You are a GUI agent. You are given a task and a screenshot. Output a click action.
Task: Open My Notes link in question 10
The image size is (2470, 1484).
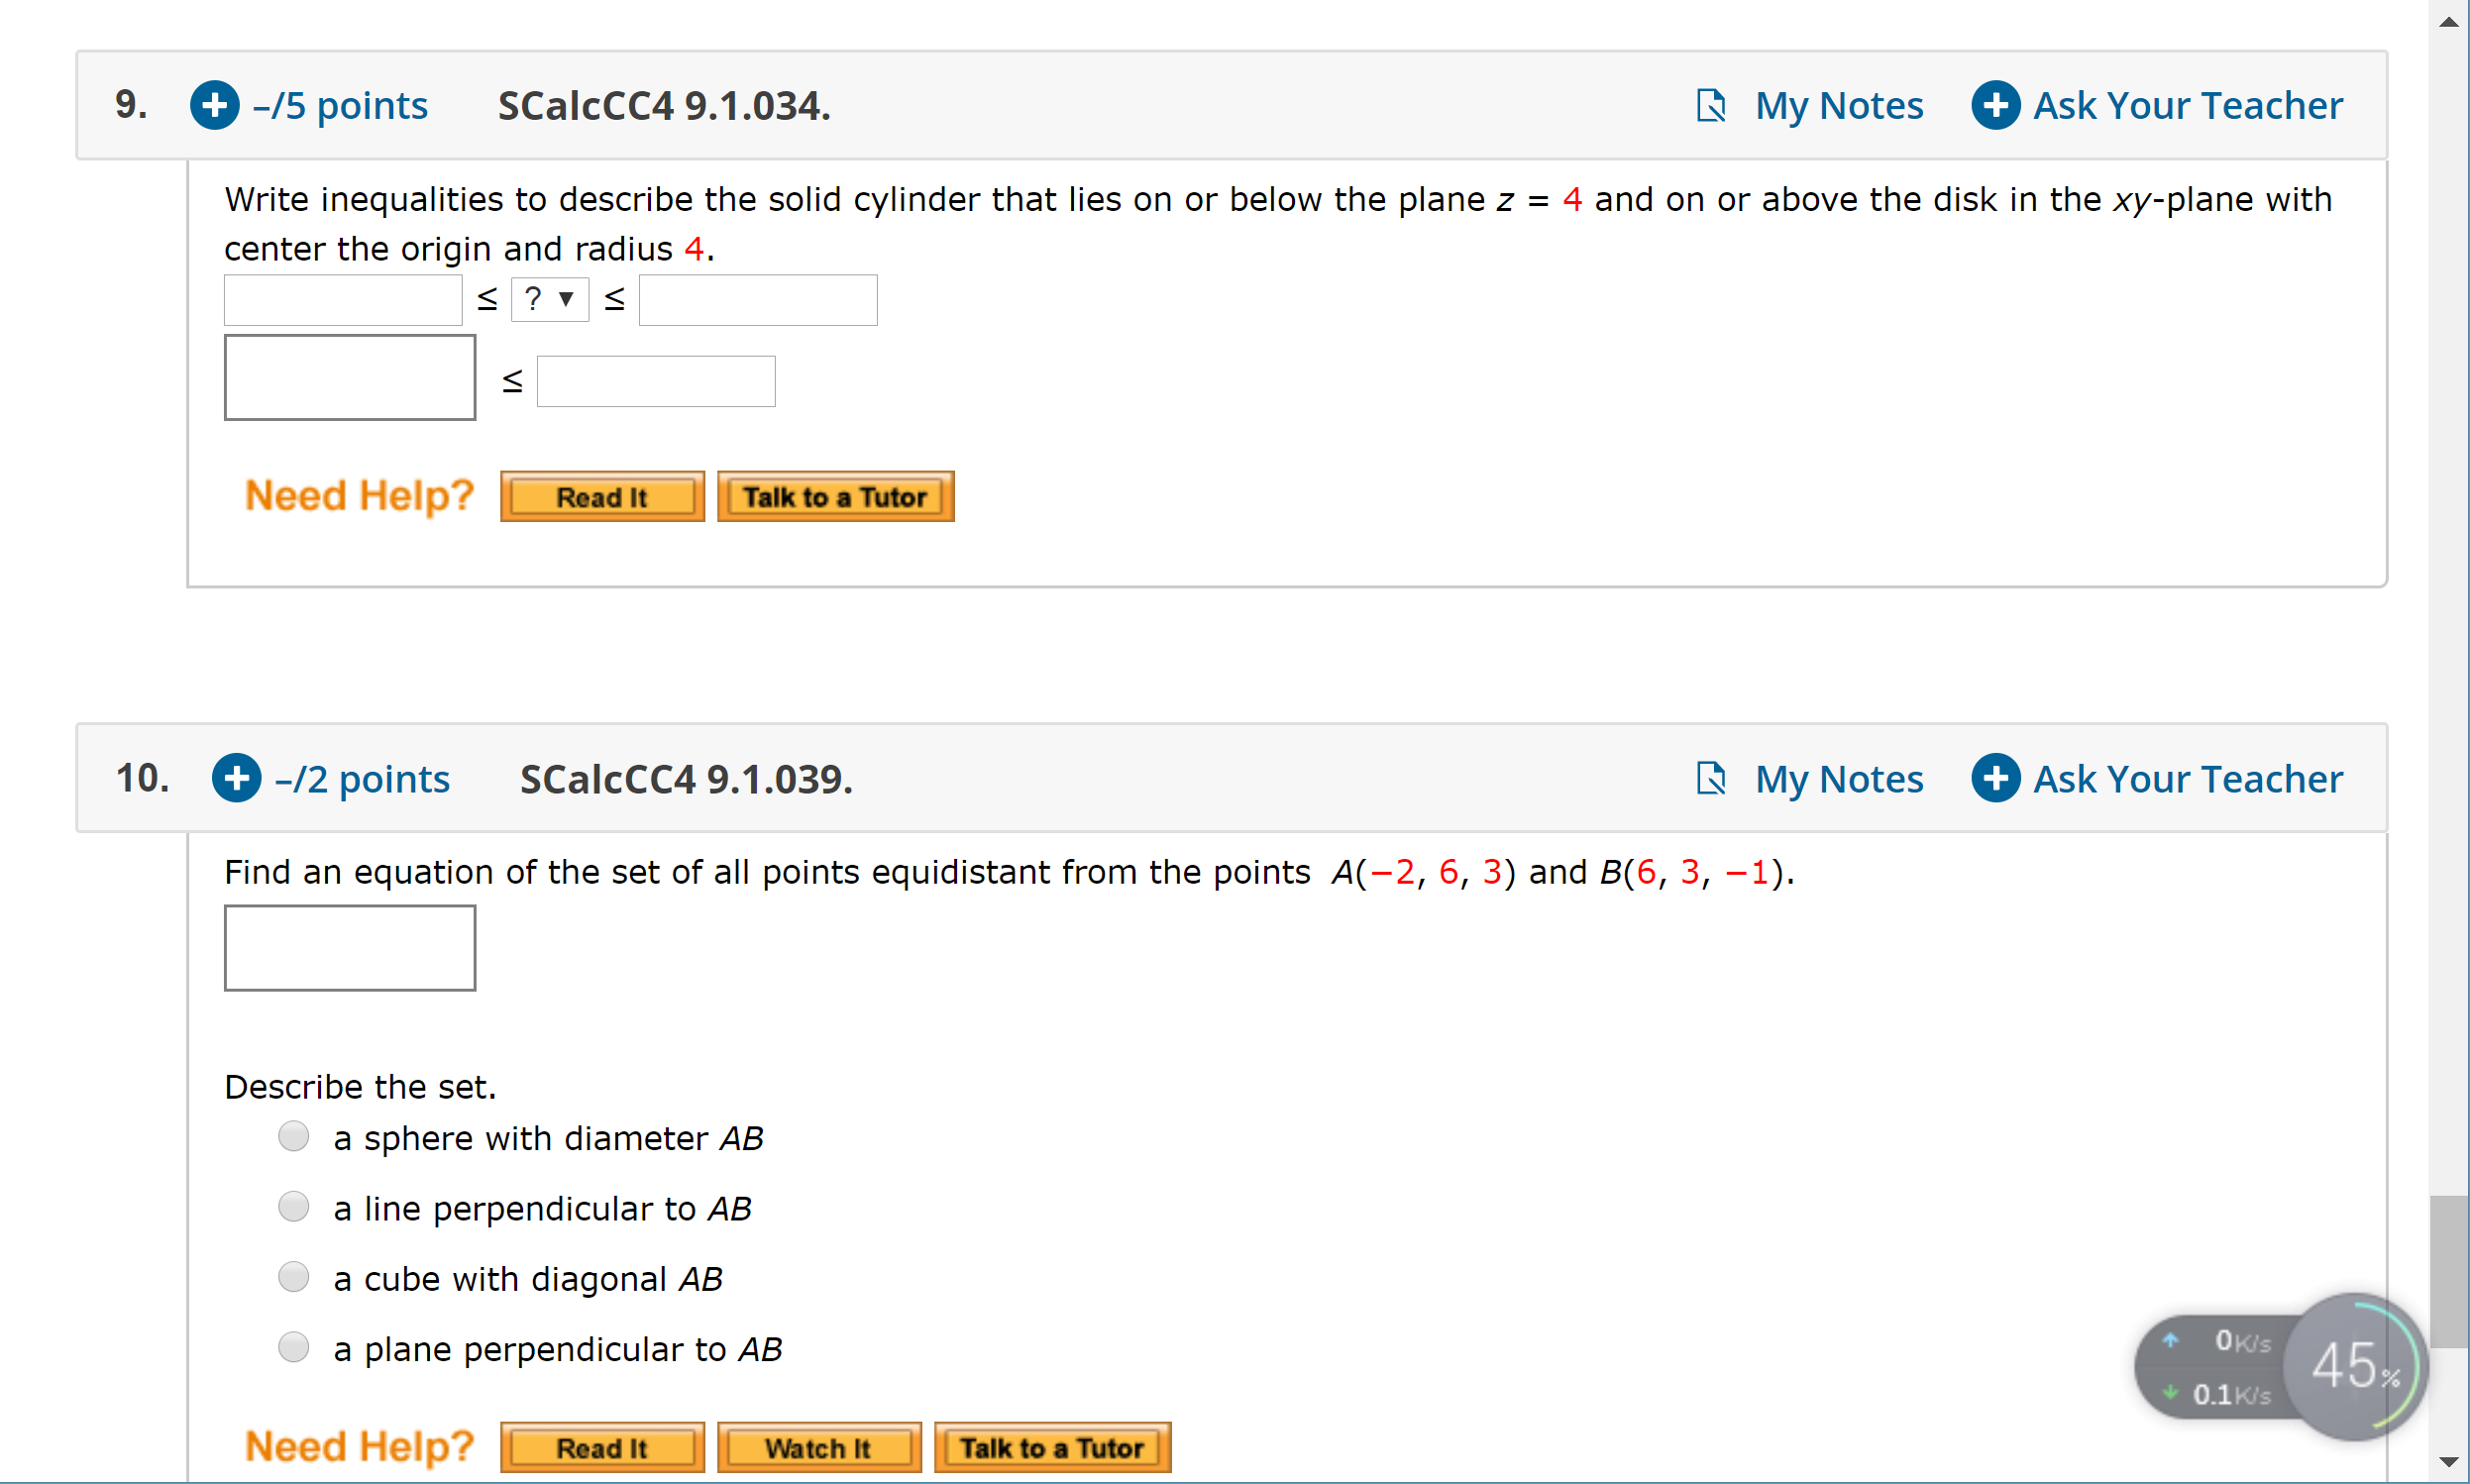point(1839,778)
